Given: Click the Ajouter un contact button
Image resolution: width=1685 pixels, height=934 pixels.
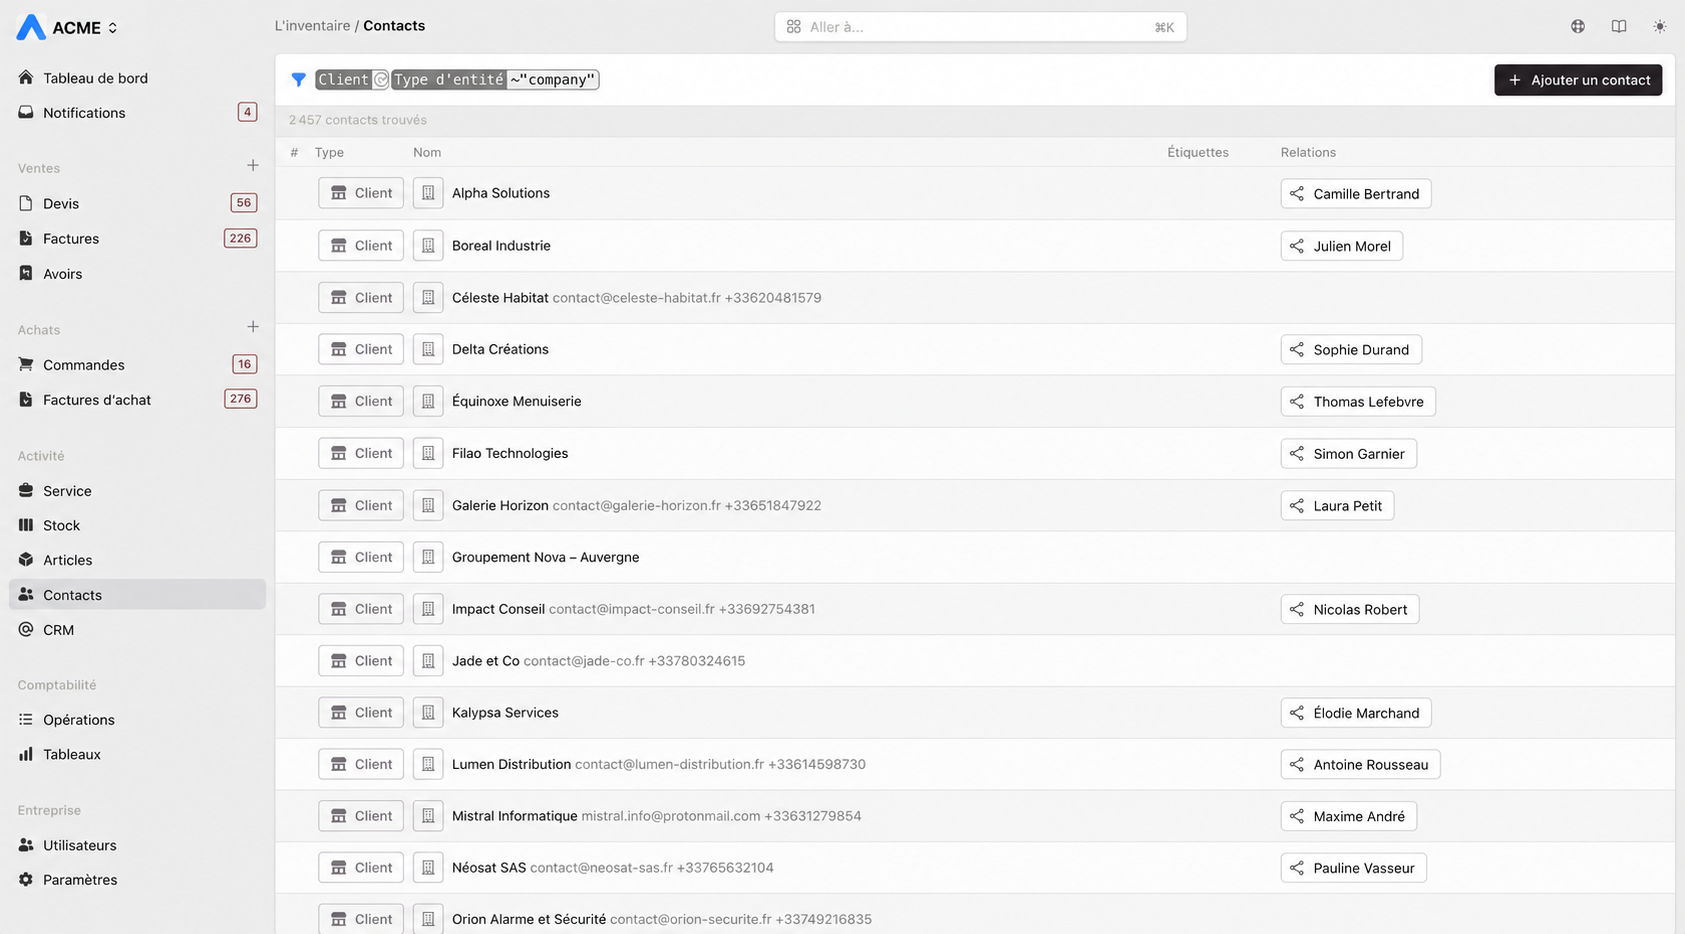Looking at the screenshot, I should click(1578, 80).
